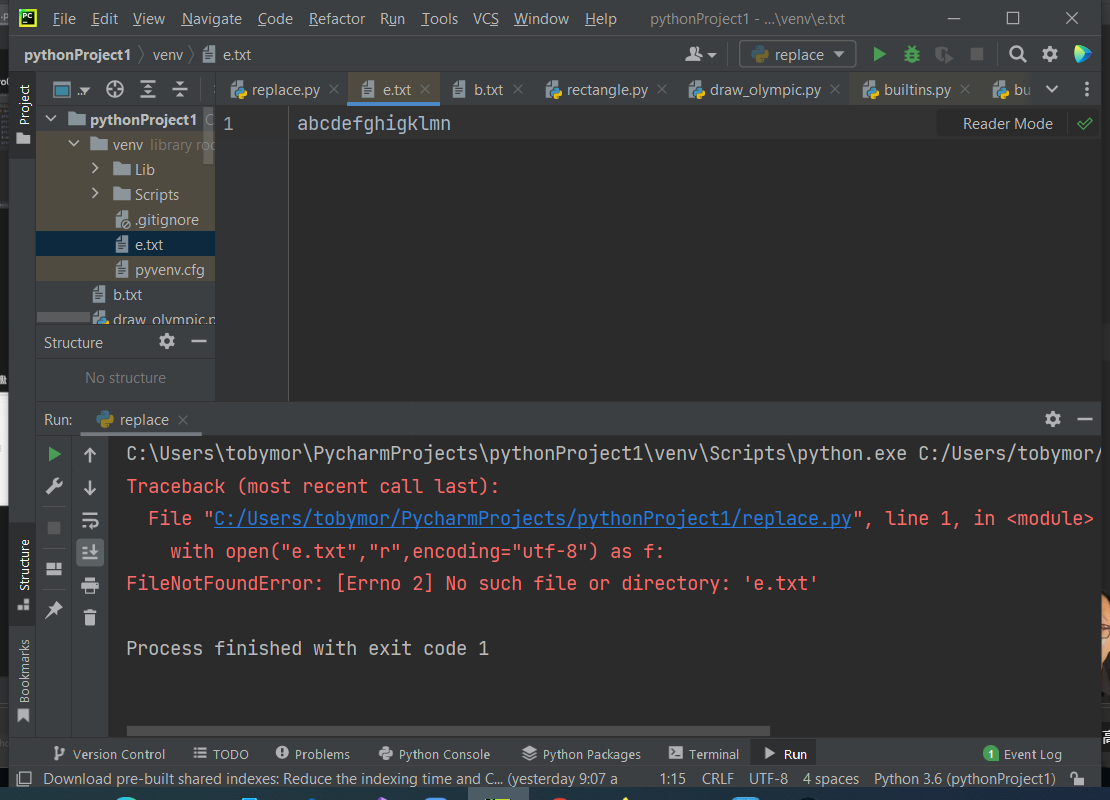Open line separator CRLF selector
Image resolution: width=1110 pixels, height=800 pixels.
coord(717,779)
